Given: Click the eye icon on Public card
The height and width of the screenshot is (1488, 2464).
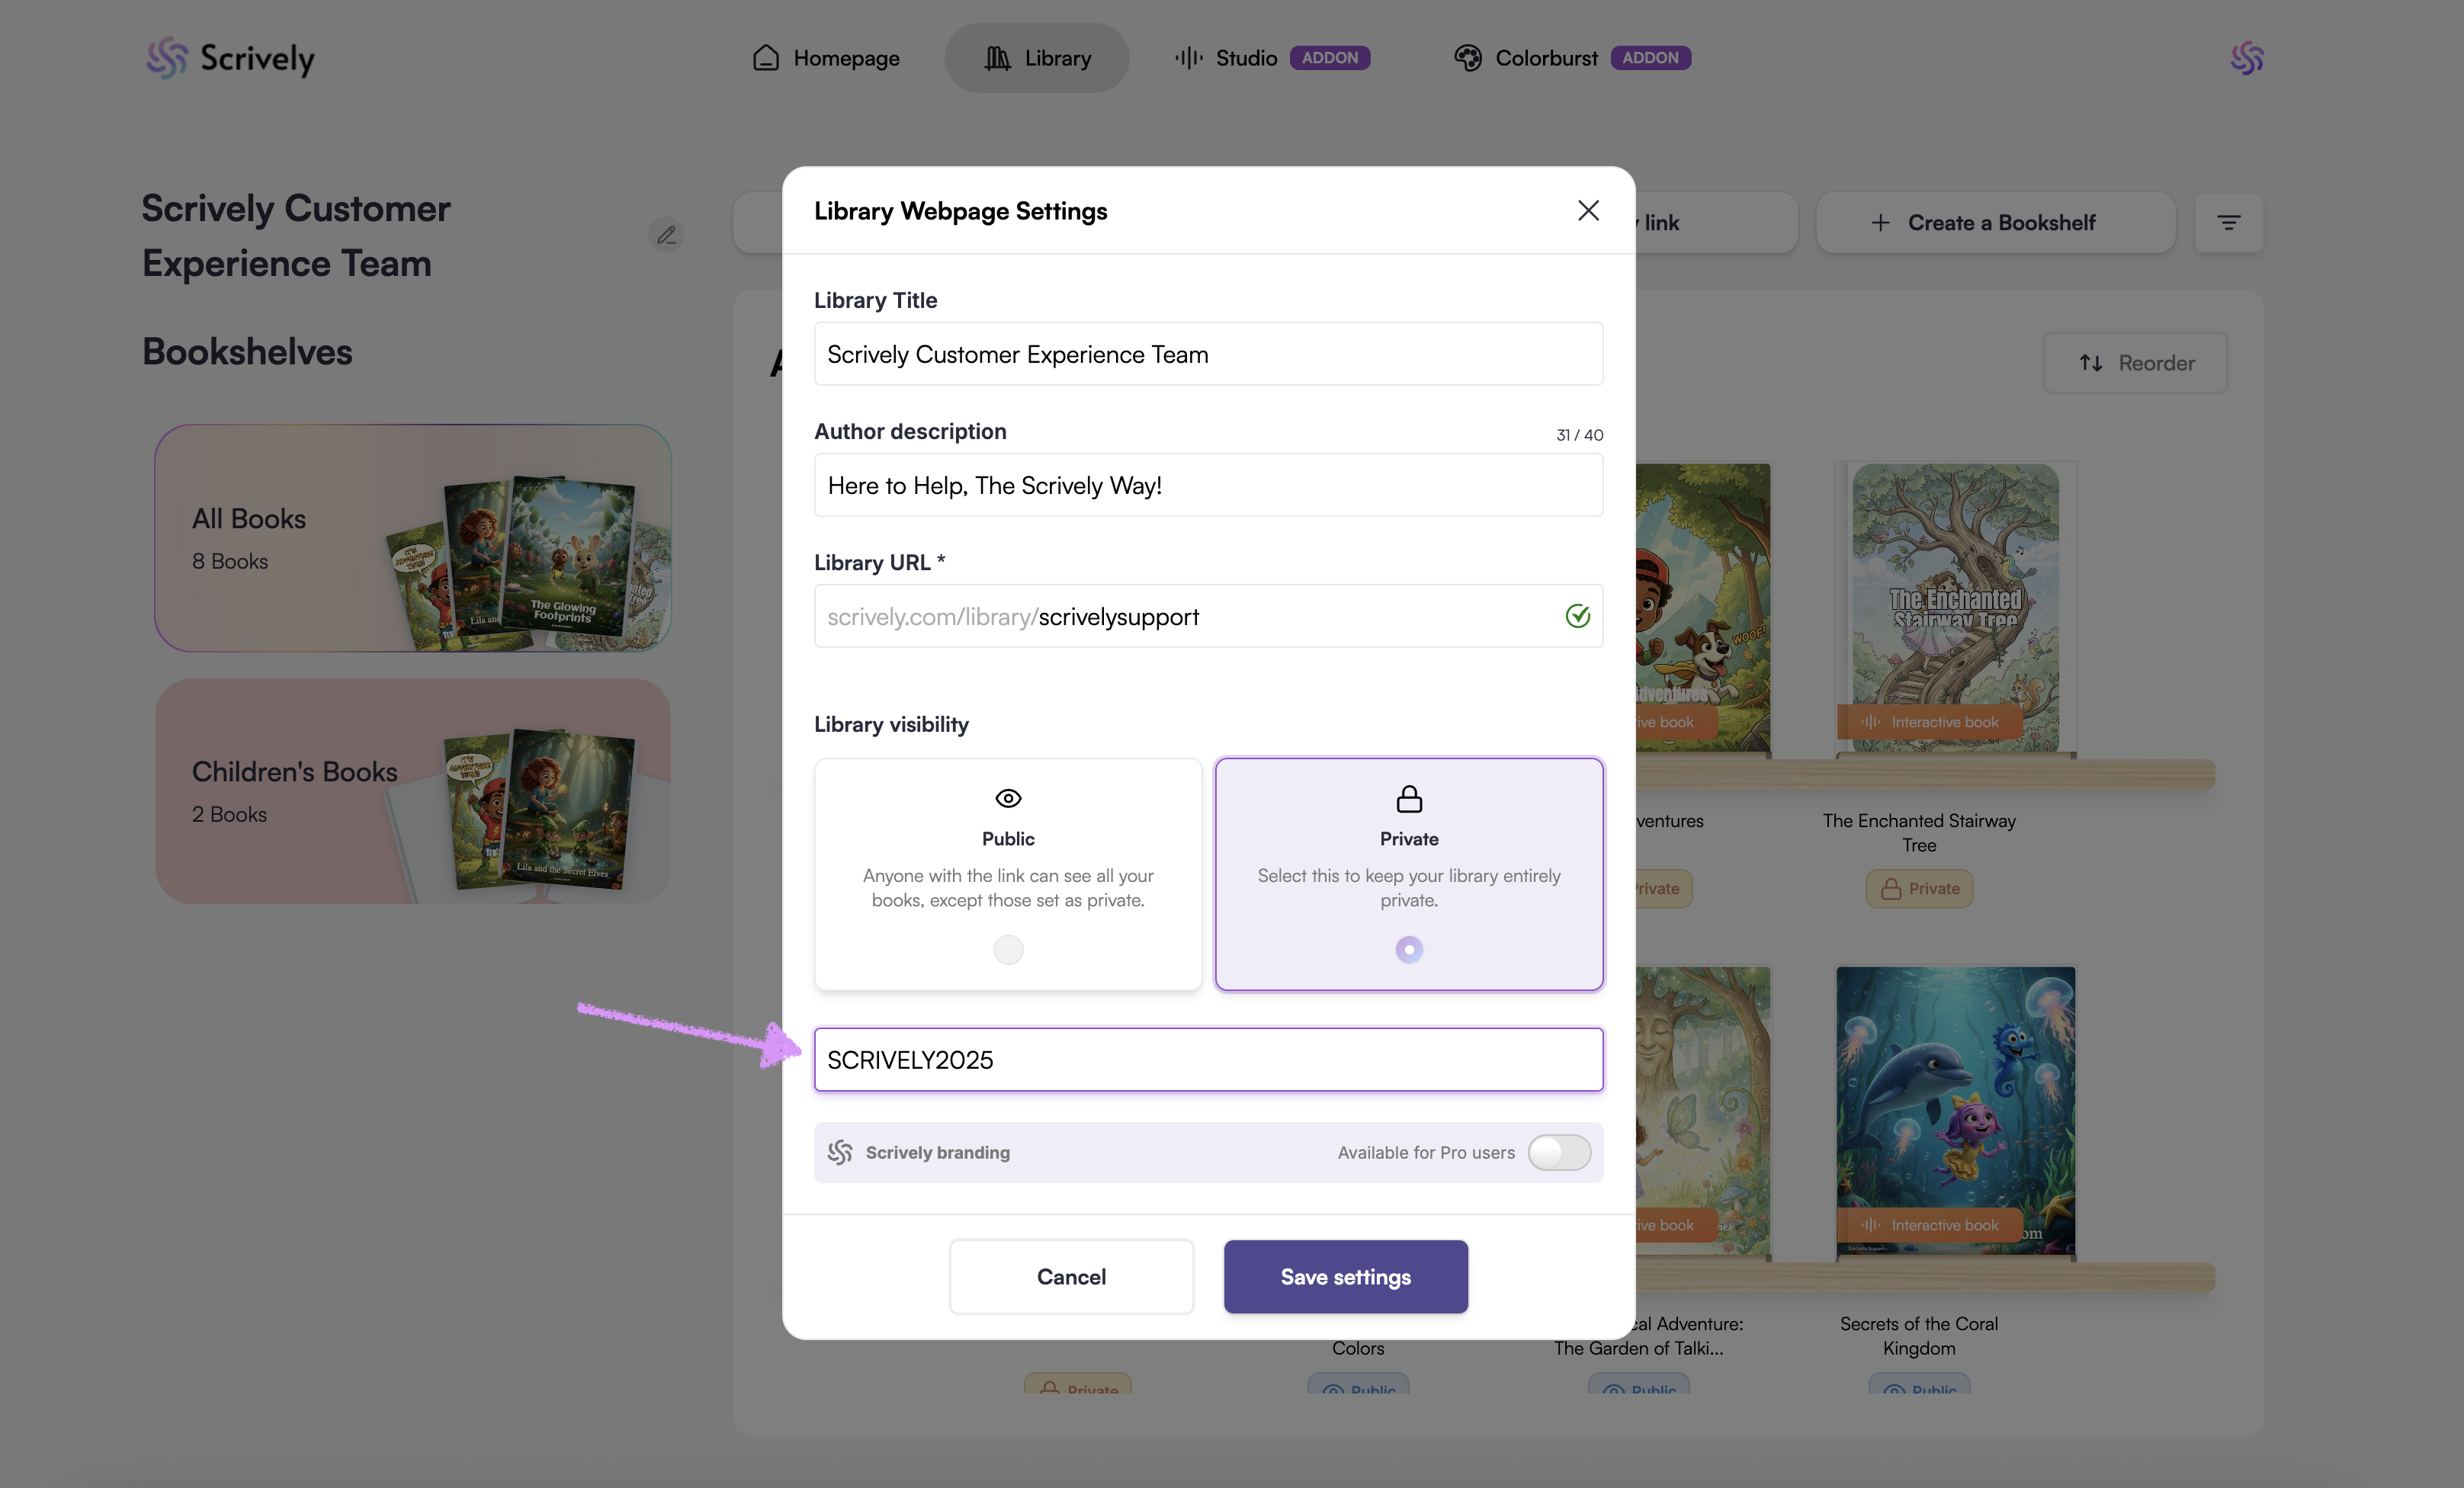Looking at the screenshot, I should point(1008,798).
